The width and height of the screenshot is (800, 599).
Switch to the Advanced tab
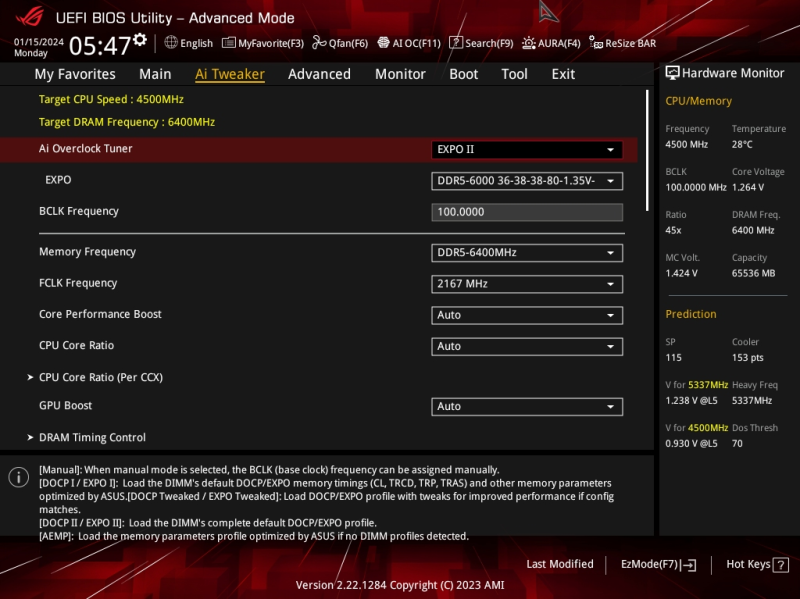click(x=319, y=74)
